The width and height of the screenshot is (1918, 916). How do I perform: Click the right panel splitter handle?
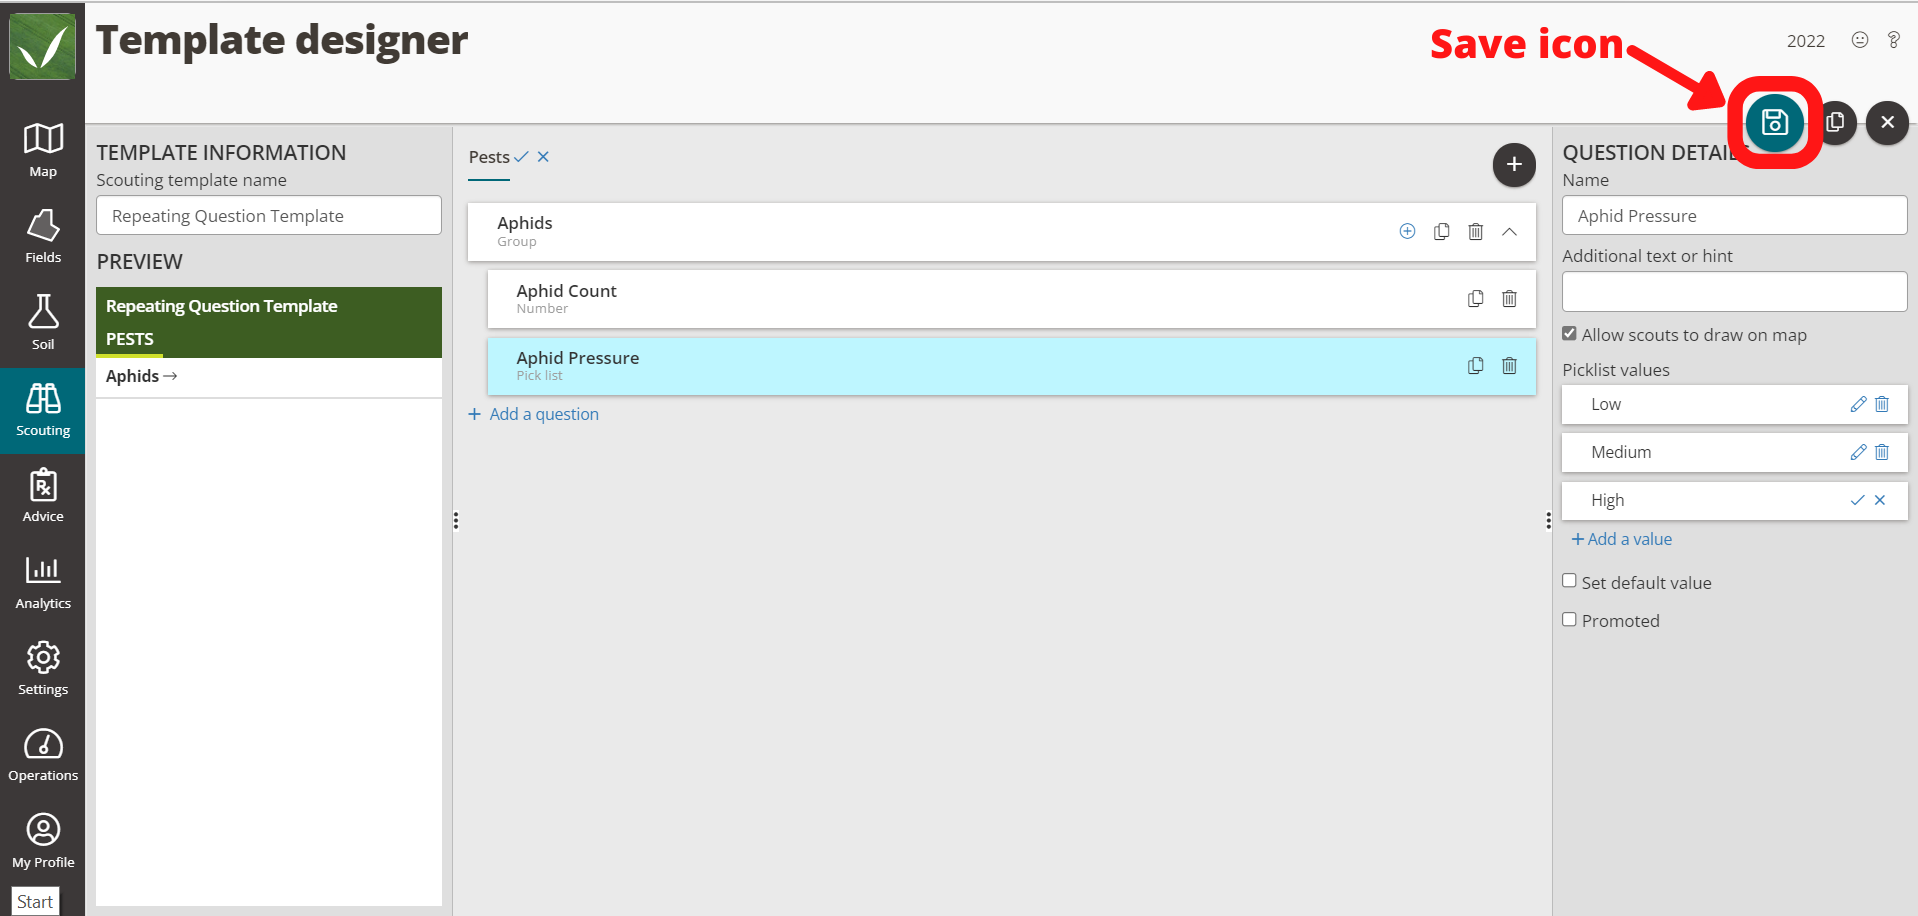coord(1548,520)
